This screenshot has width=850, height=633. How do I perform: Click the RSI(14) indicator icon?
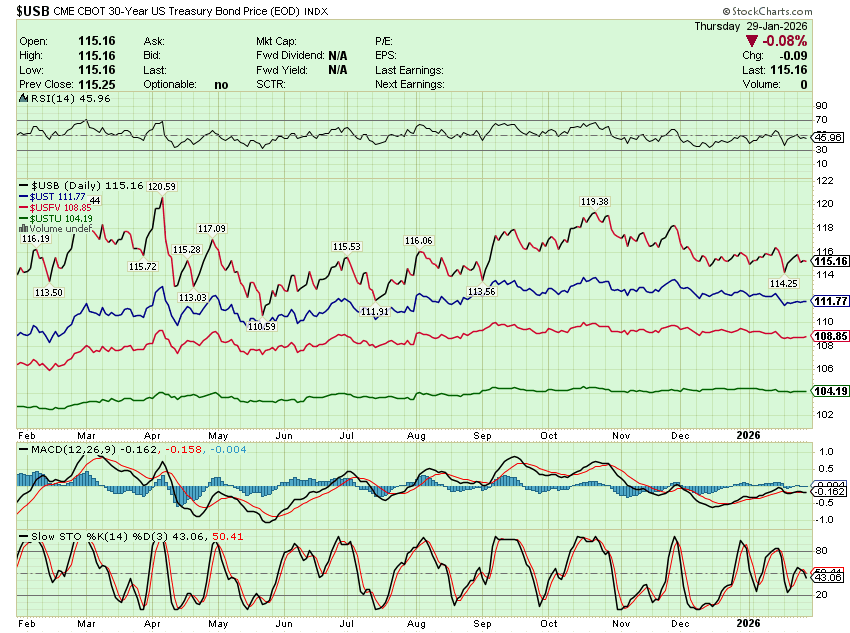[24, 99]
